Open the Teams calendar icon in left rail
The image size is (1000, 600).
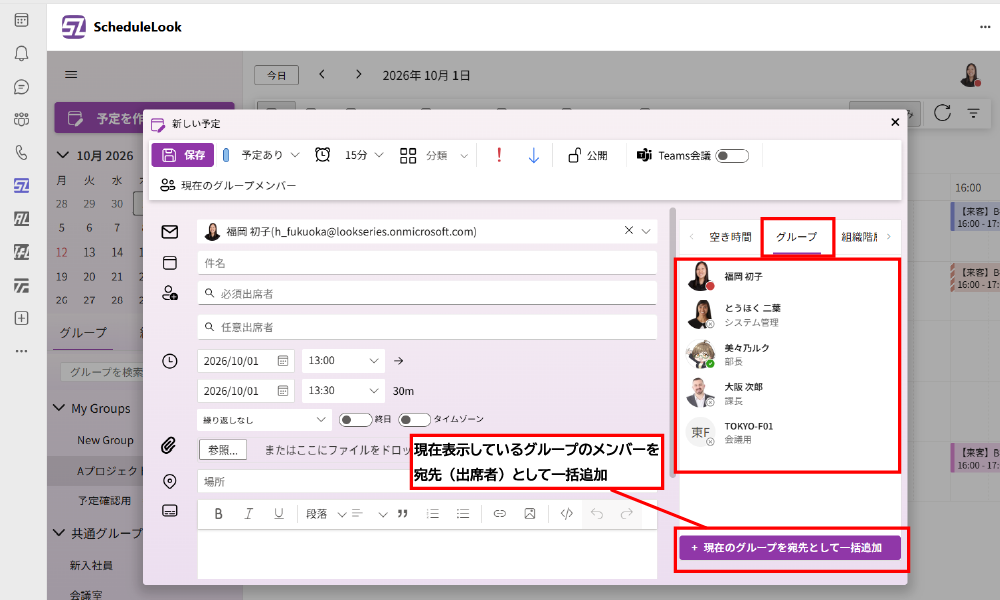21,20
